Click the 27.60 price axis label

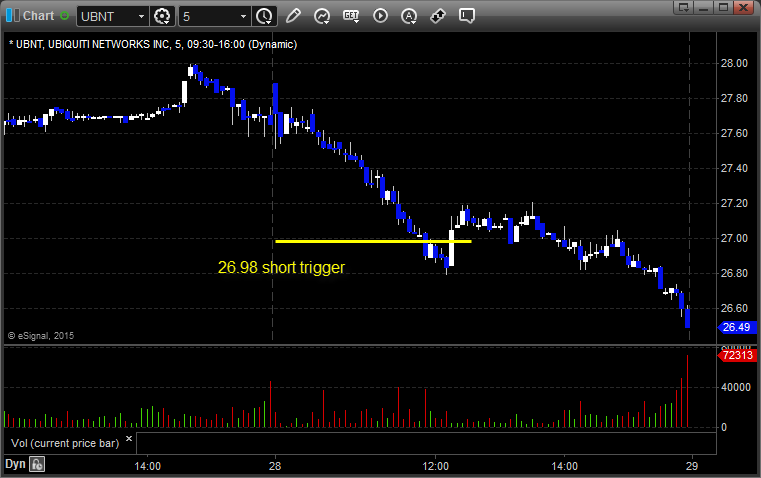coord(734,133)
